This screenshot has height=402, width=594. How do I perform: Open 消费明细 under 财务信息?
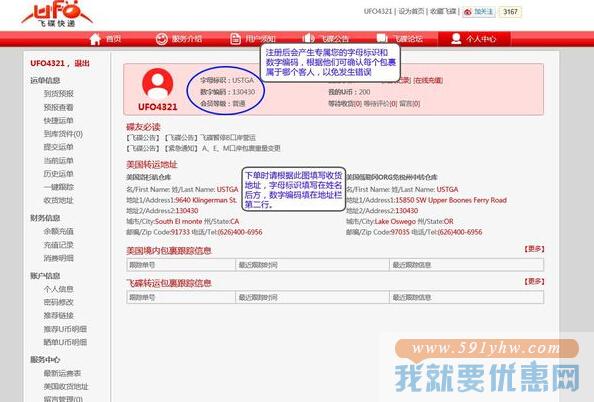[58, 258]
